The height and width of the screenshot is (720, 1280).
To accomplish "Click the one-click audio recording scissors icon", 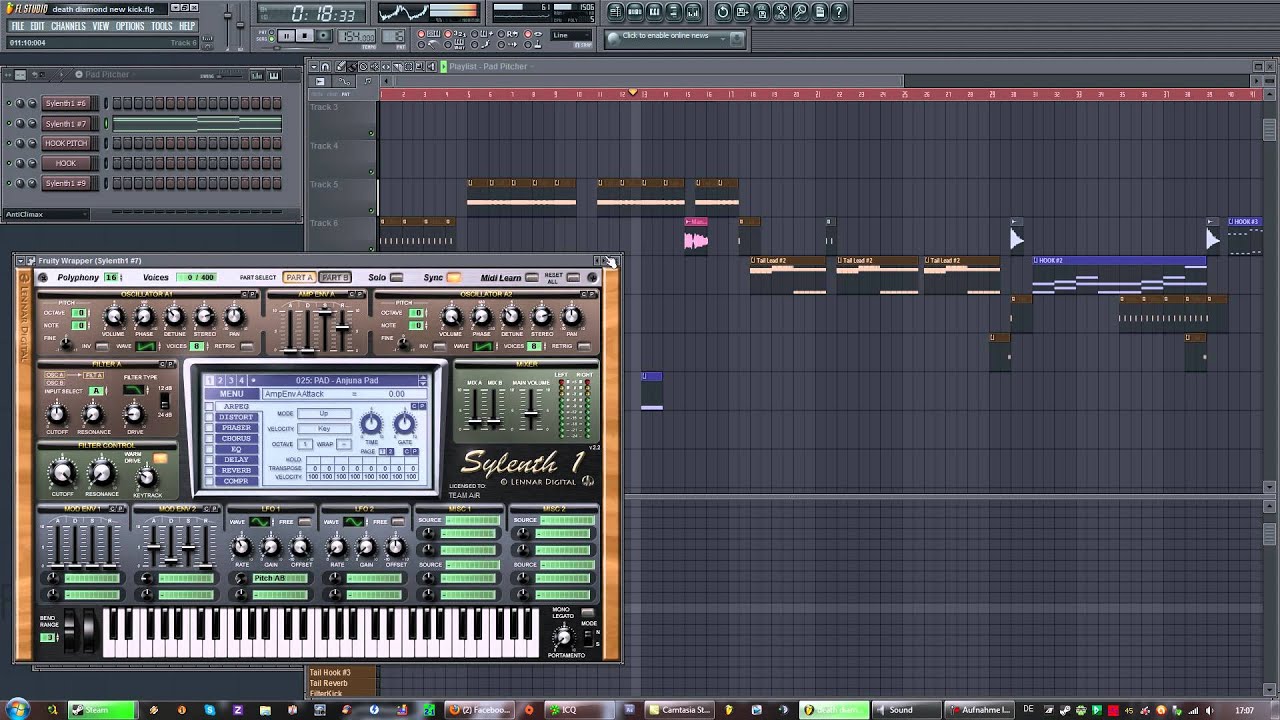I will (781, 12).
